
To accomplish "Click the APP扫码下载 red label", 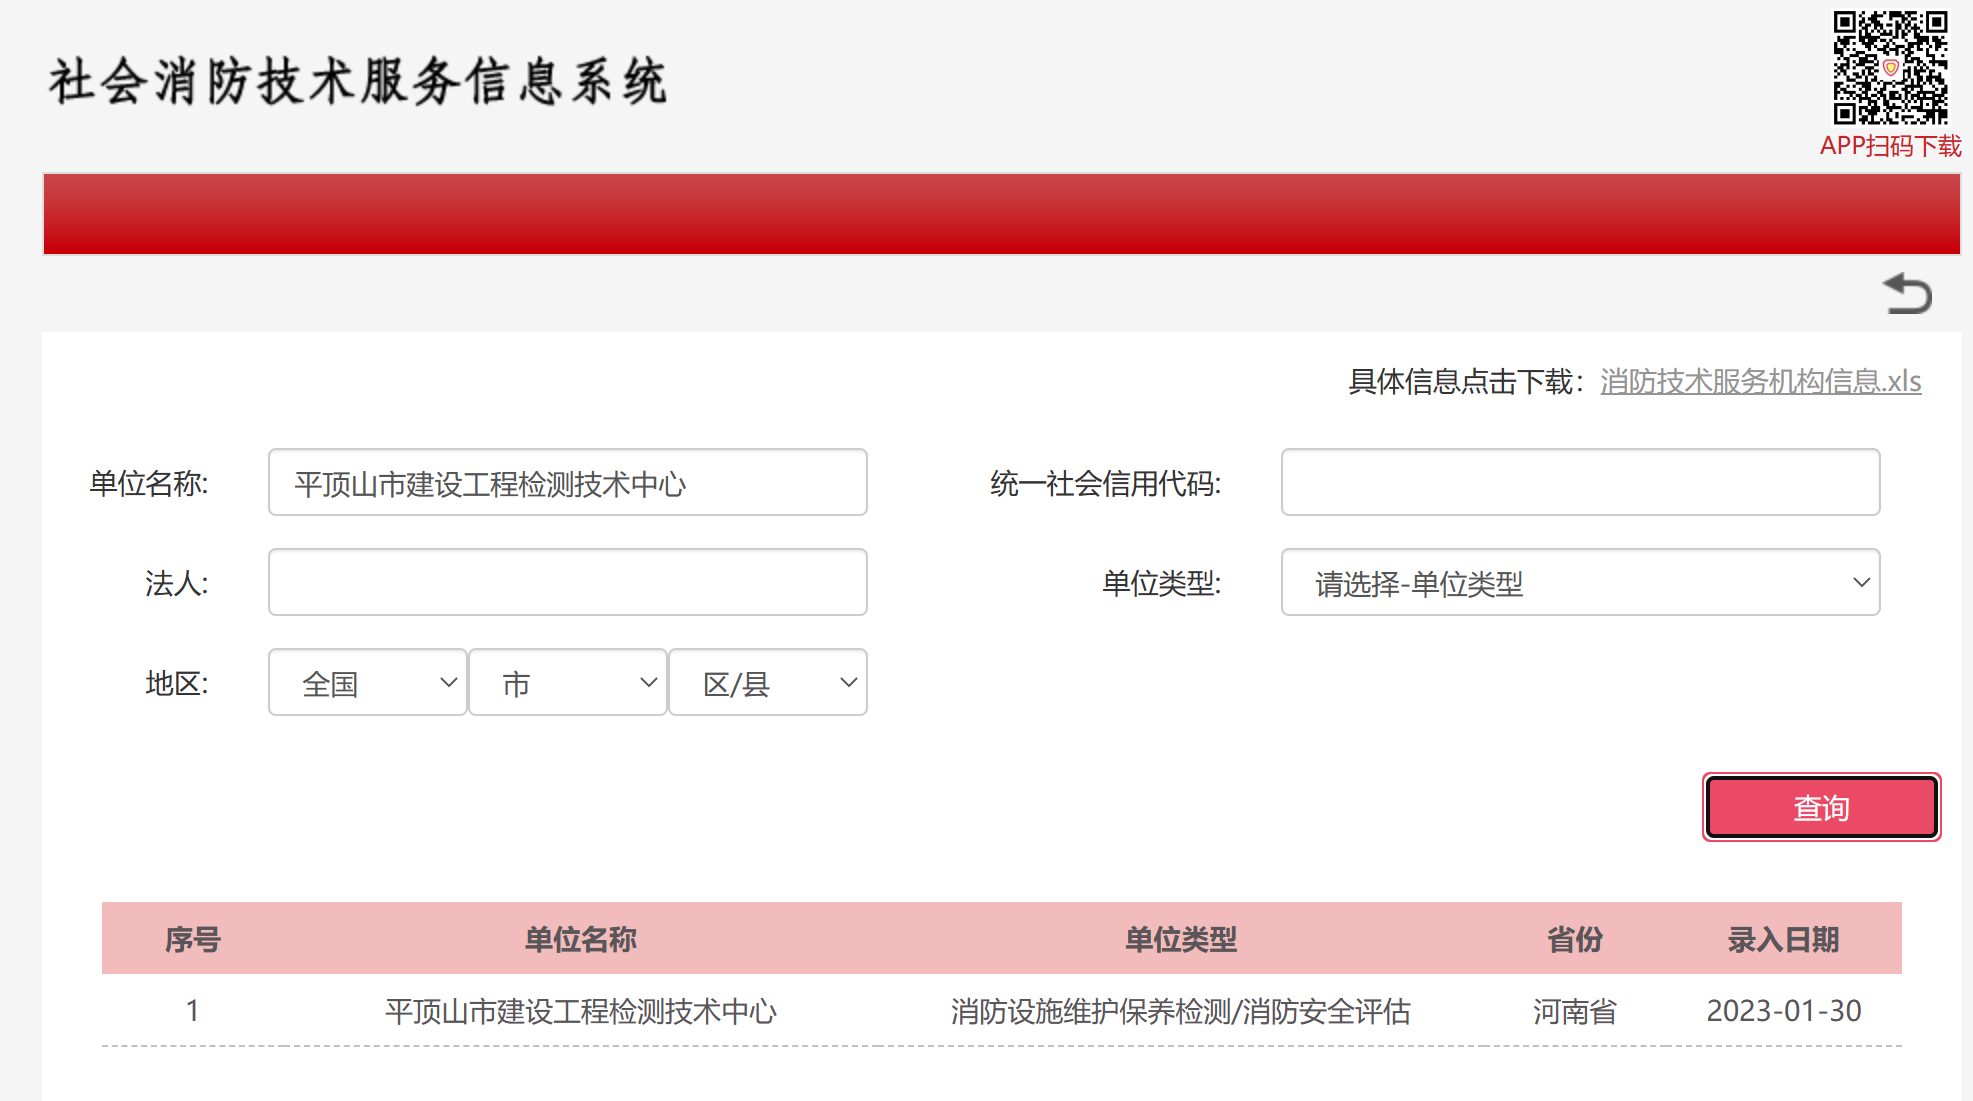I will [x=1890, y=146].
